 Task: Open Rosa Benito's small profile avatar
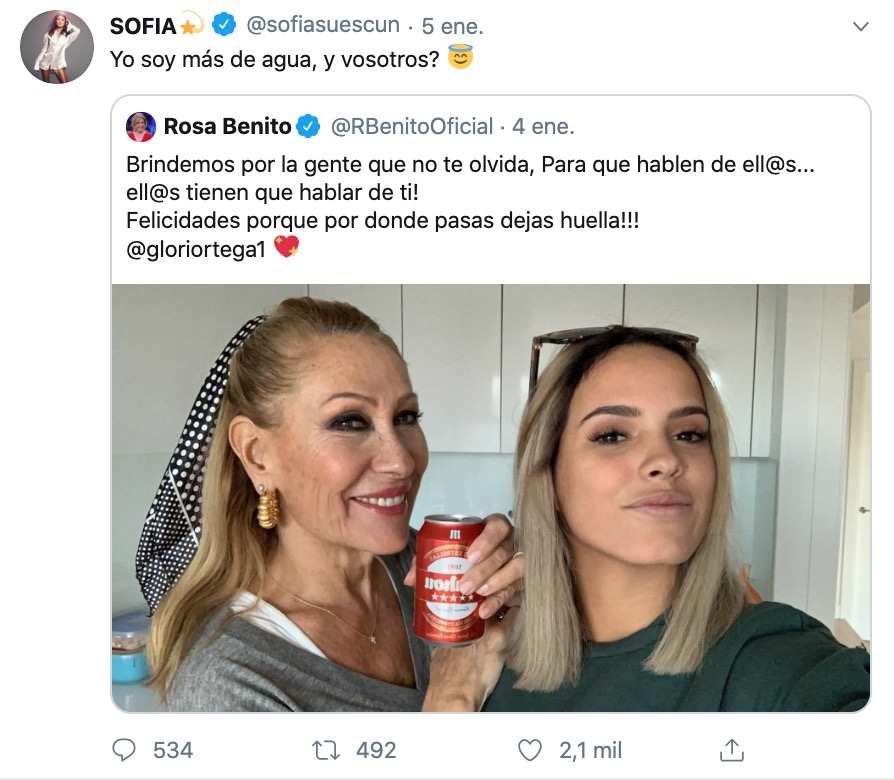[141, 127]
